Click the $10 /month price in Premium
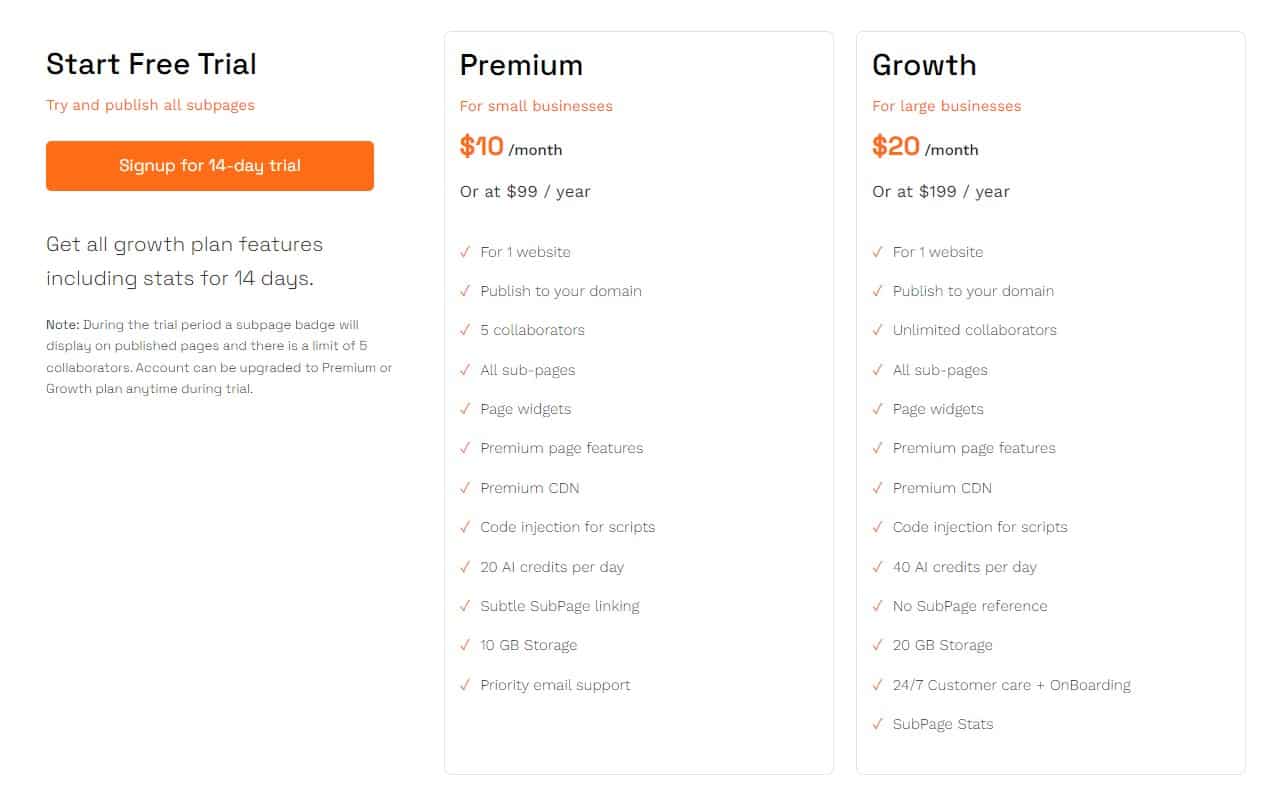Viewport: 1265px width, 792px height. point(510,146)
